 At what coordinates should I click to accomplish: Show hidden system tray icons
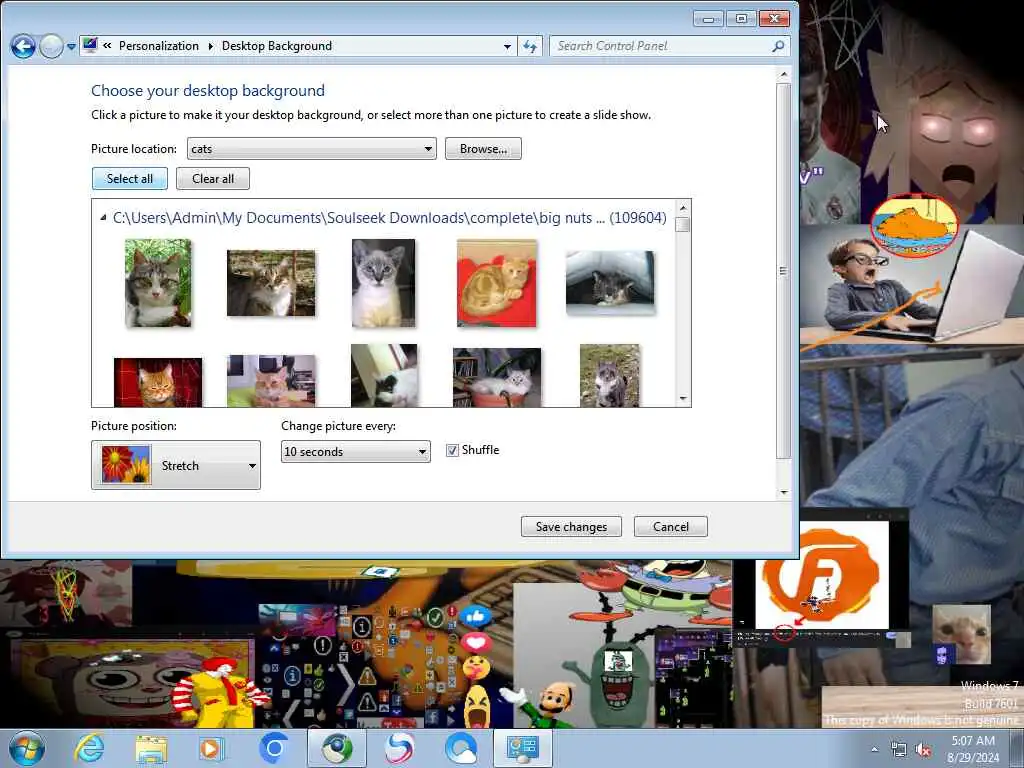tap(874, 750)
